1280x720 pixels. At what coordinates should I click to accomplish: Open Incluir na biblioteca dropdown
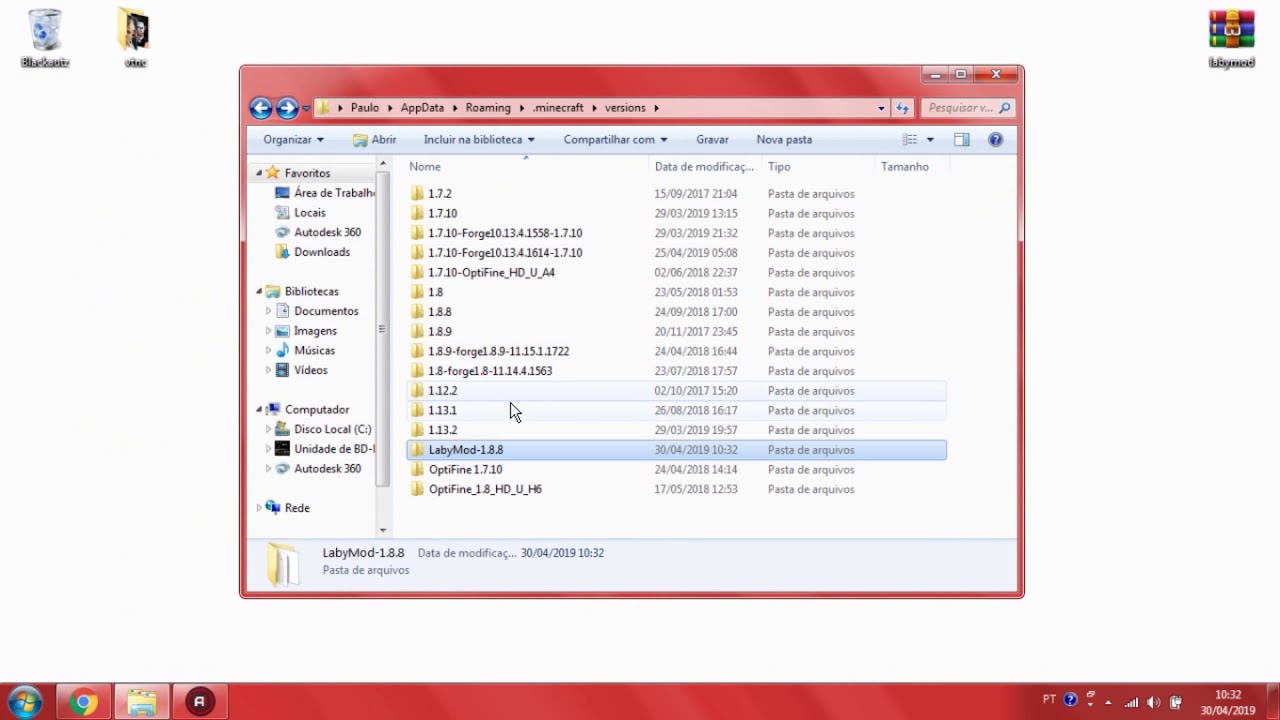coord(479,140)
